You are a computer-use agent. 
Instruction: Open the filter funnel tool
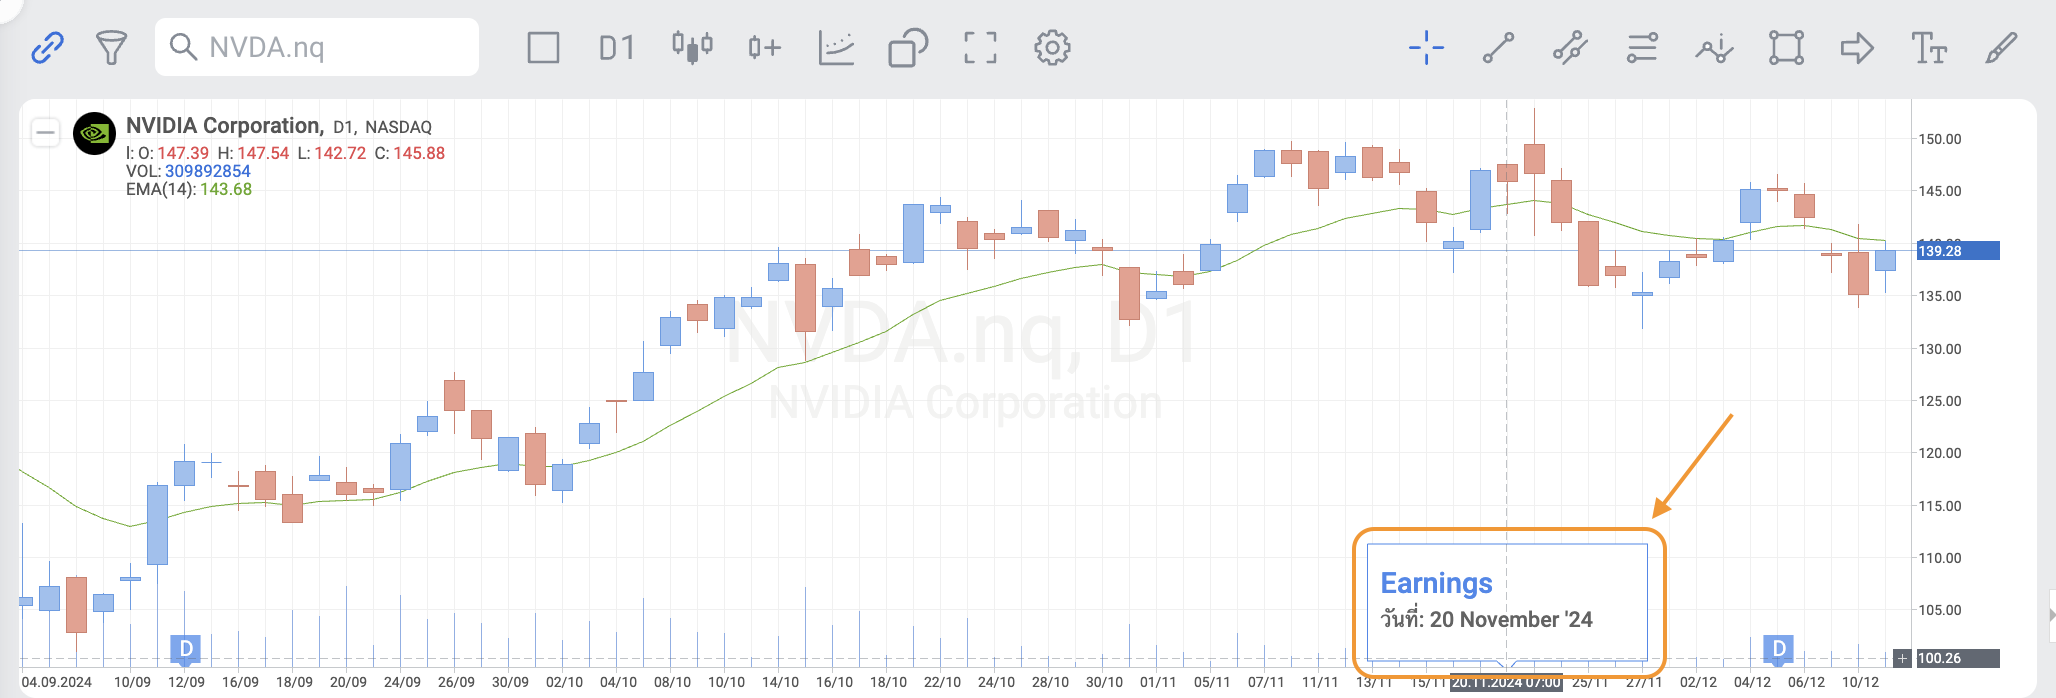[111, 47]
